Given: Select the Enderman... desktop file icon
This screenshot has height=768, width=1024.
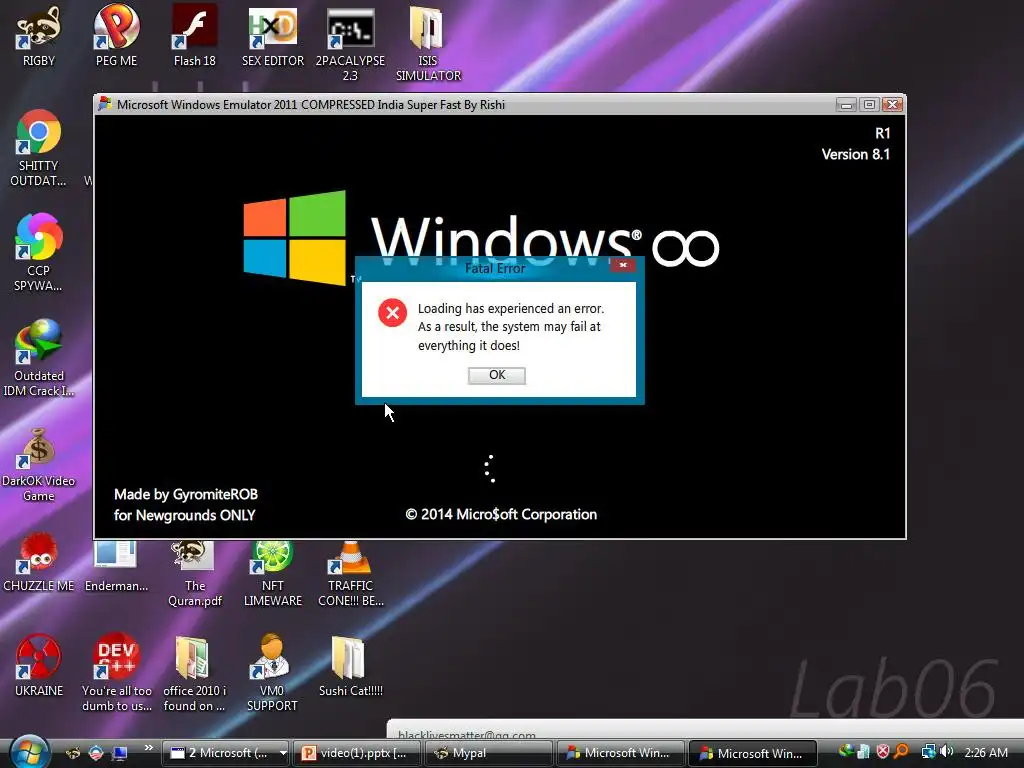Looking at the screenshot, I should 116,555.
